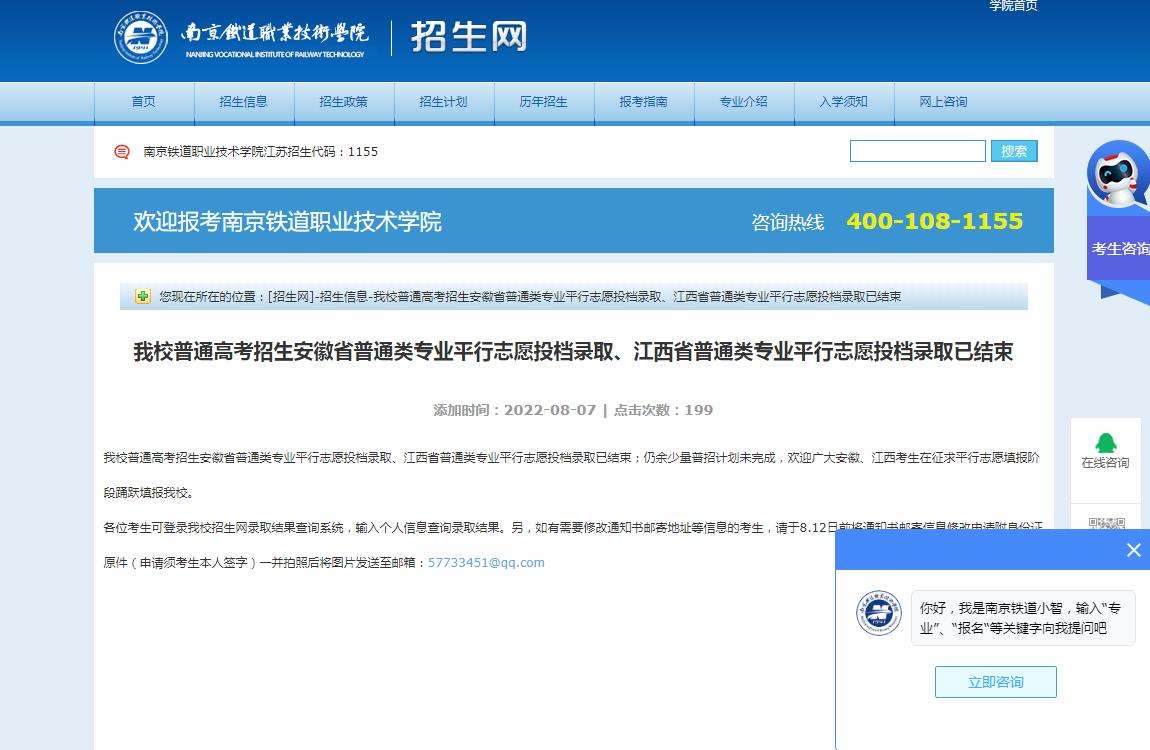Click the green plus breadcrumb icon

pyautogui.click(x=143, y=296)
